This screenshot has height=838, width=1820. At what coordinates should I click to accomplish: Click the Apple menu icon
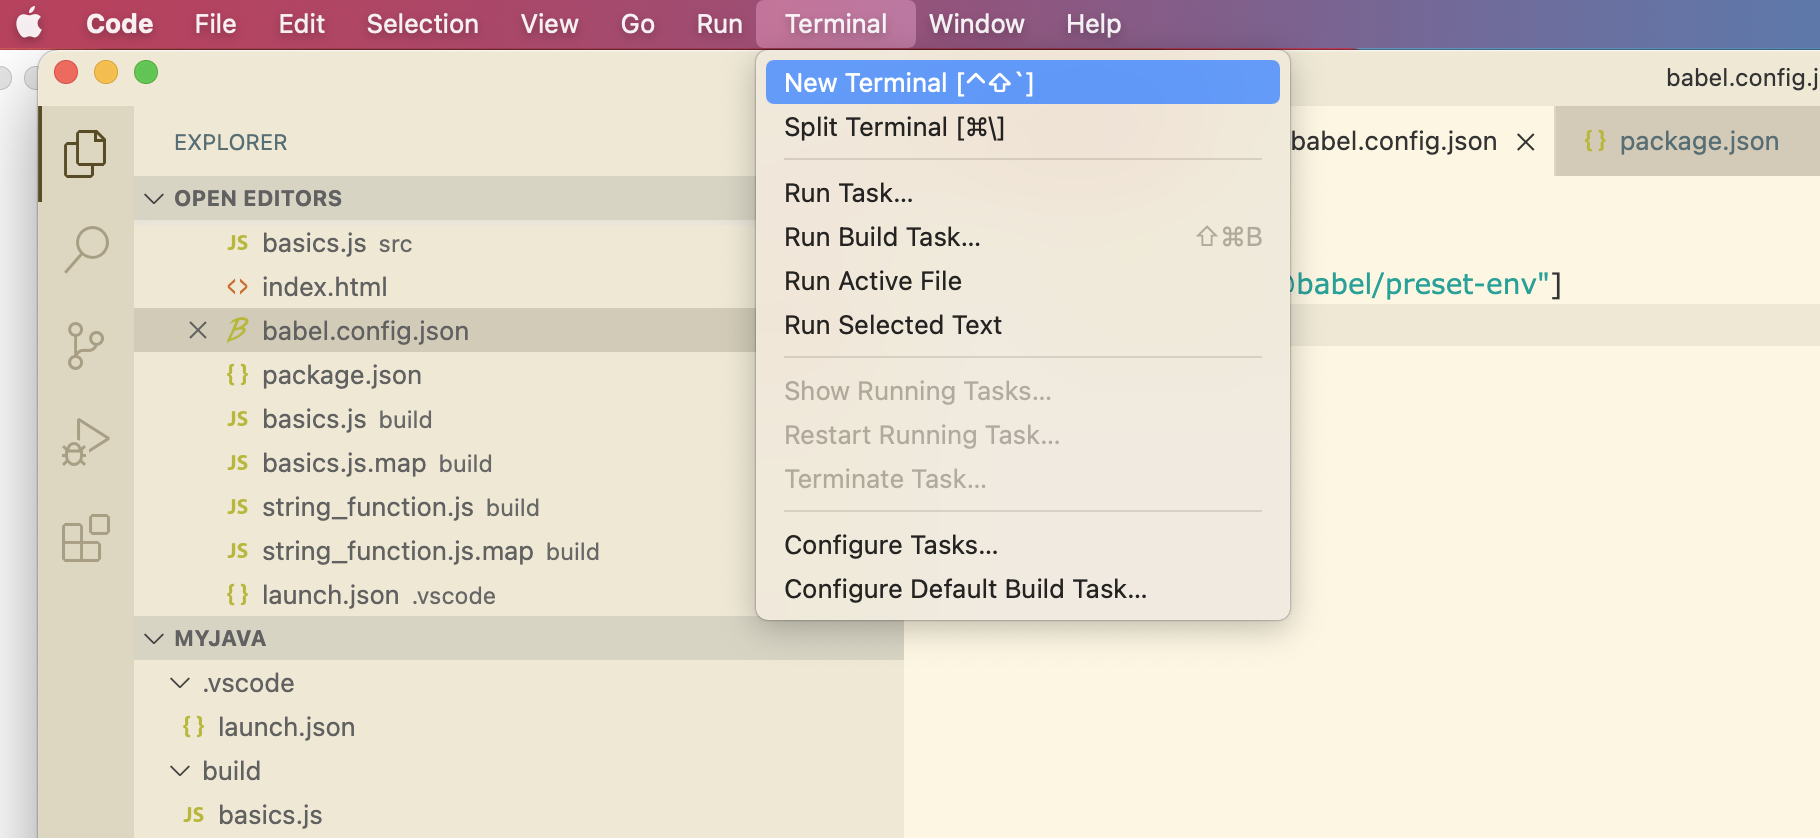[30, 23]
